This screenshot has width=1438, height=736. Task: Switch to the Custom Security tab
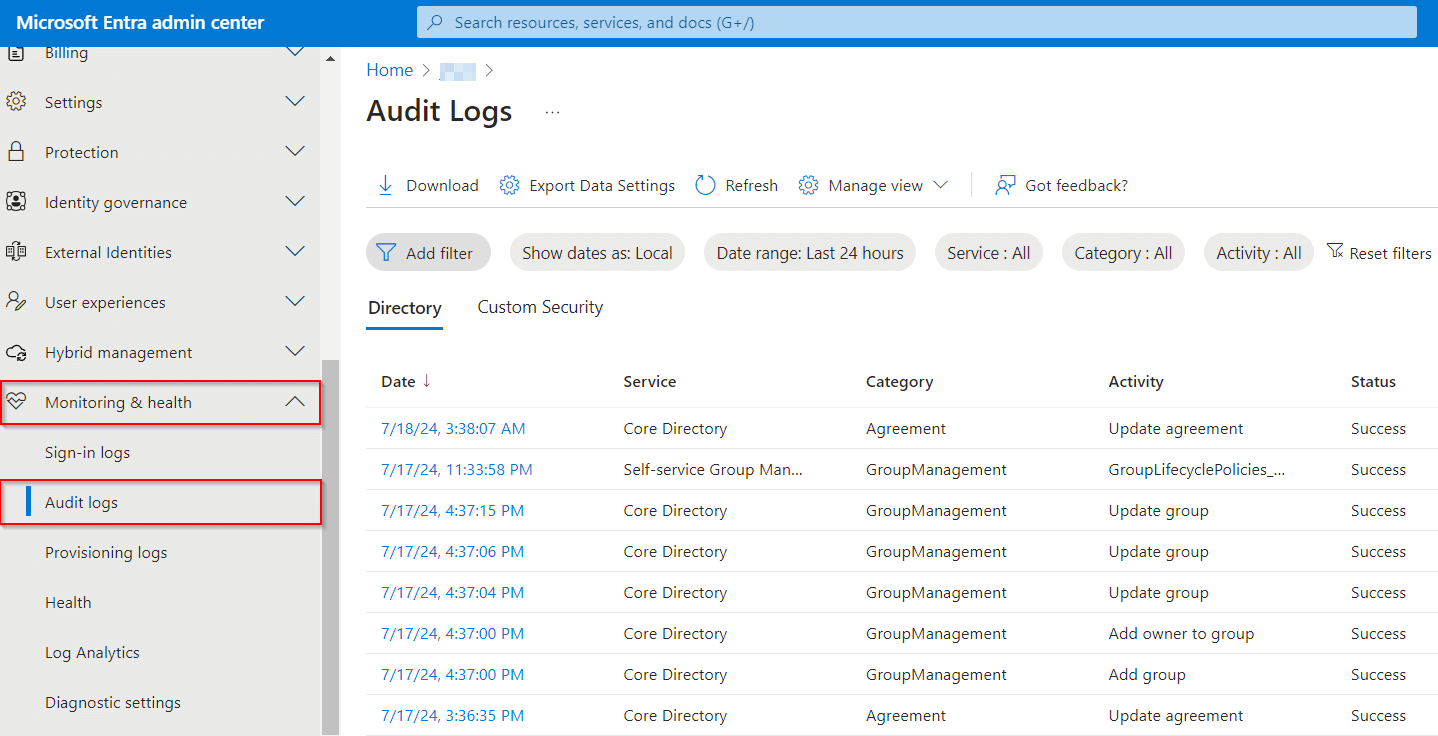[x=540, y=307]
